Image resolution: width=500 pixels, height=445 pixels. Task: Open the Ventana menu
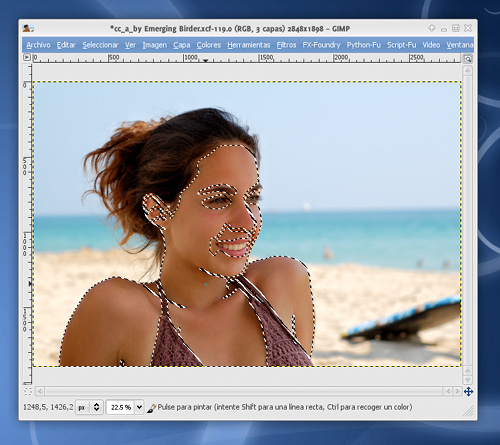coord(460,45)
